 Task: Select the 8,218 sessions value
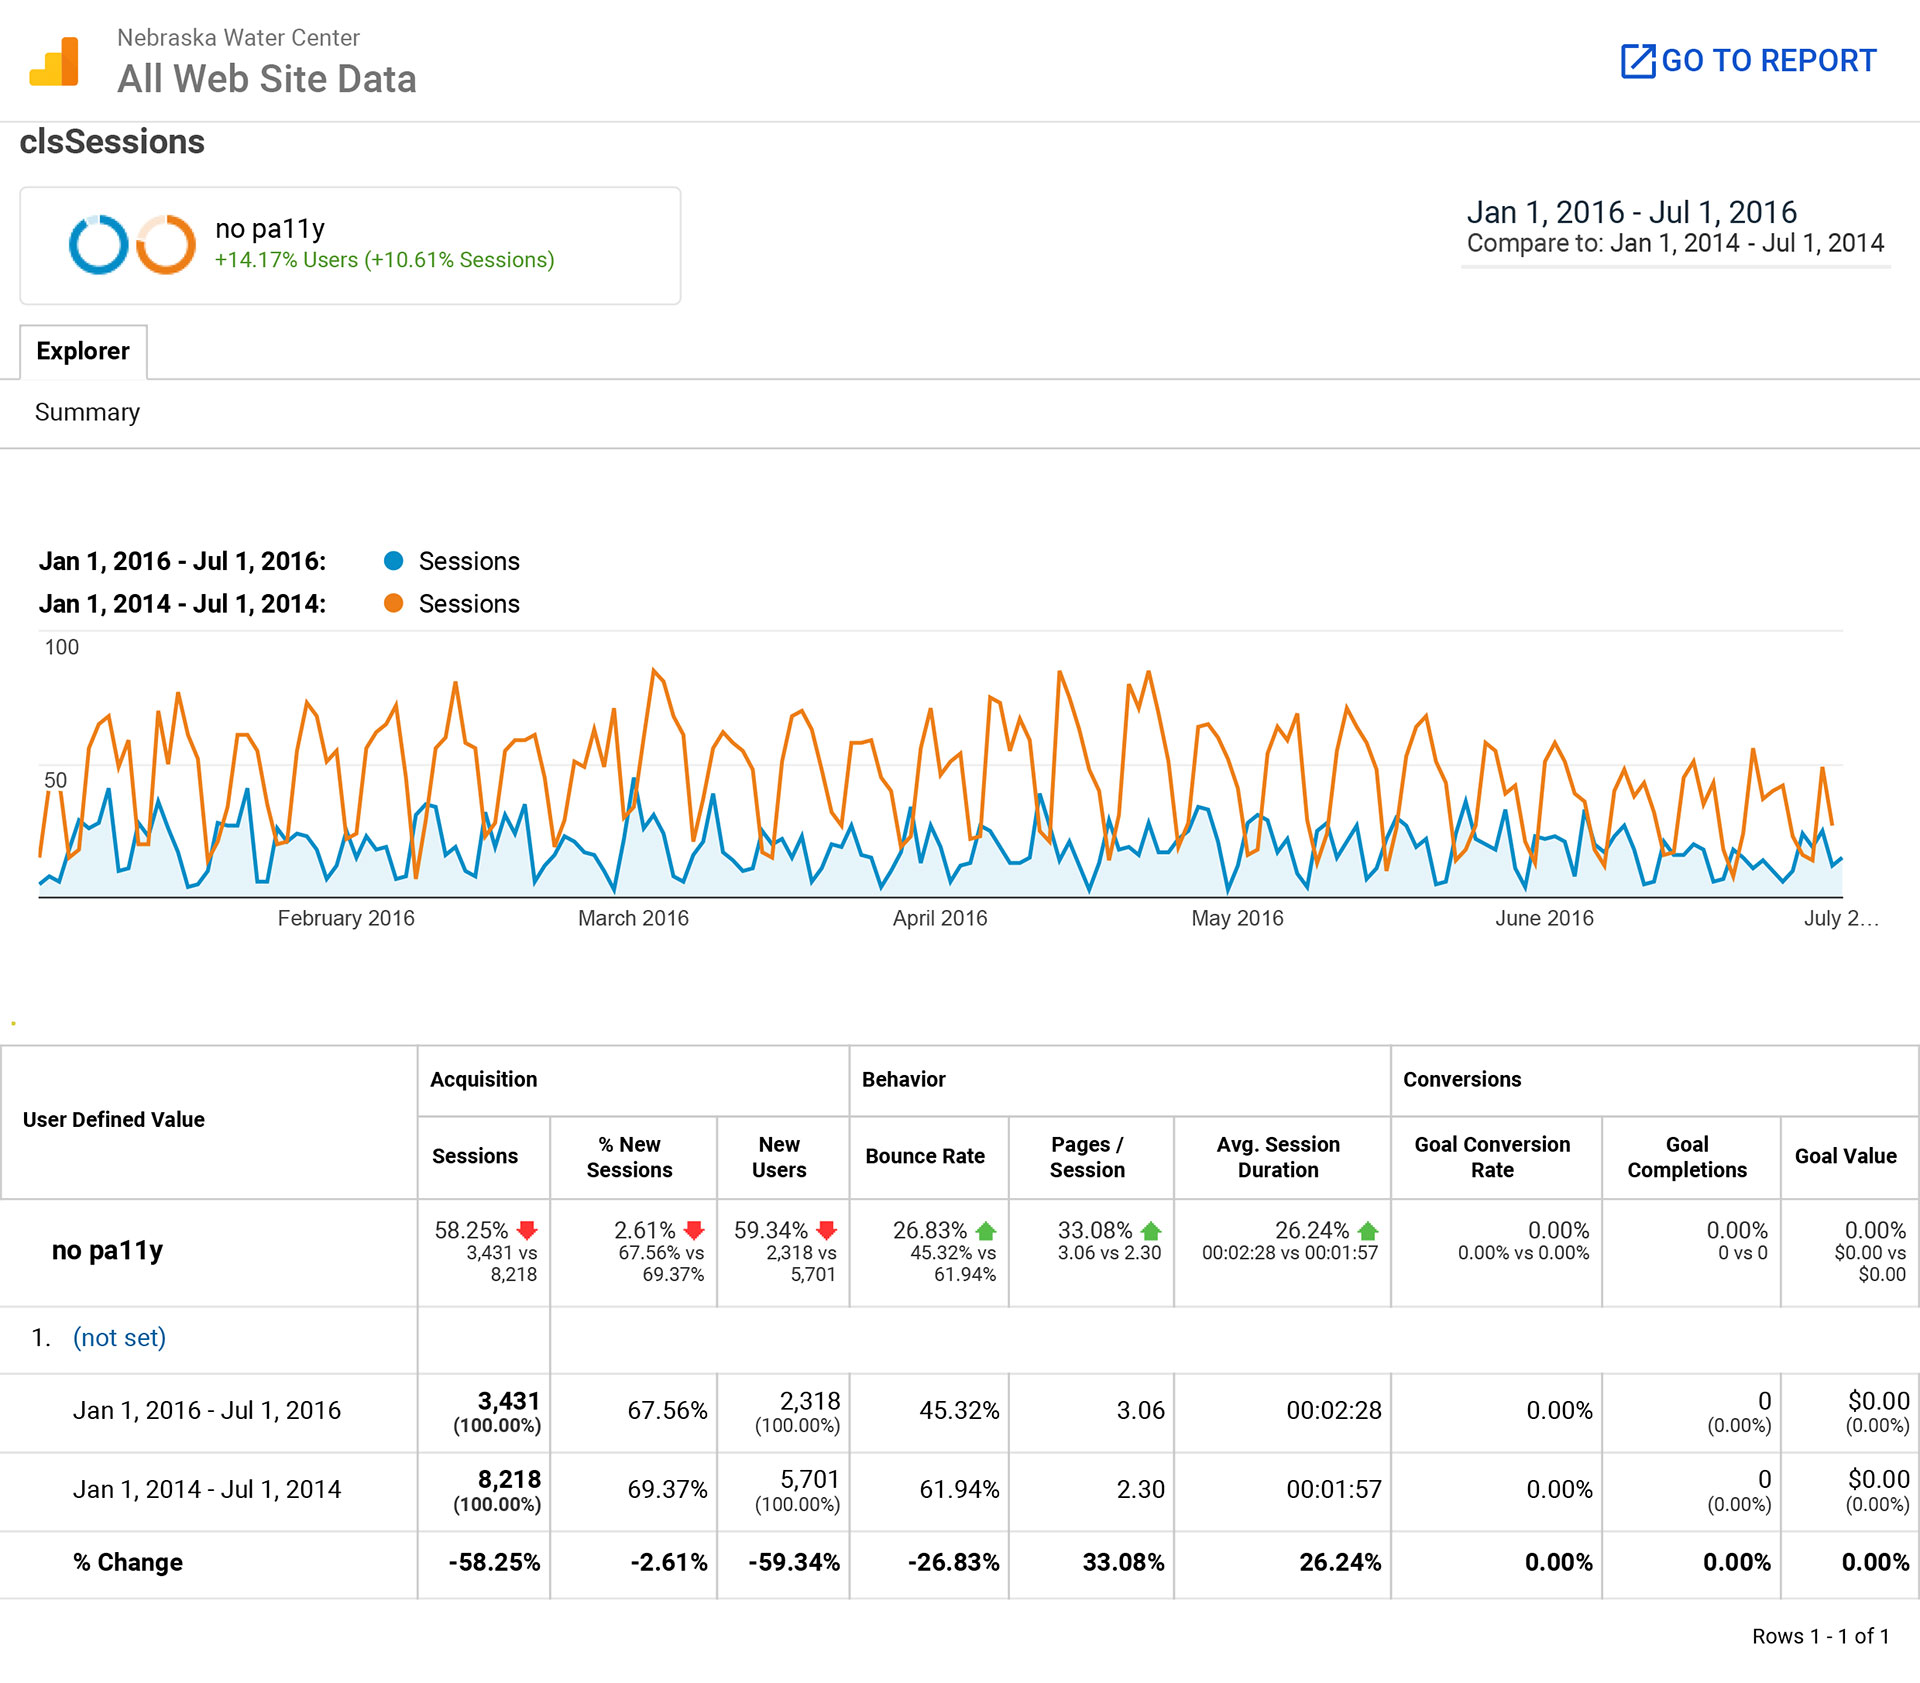coord(508,1479)
